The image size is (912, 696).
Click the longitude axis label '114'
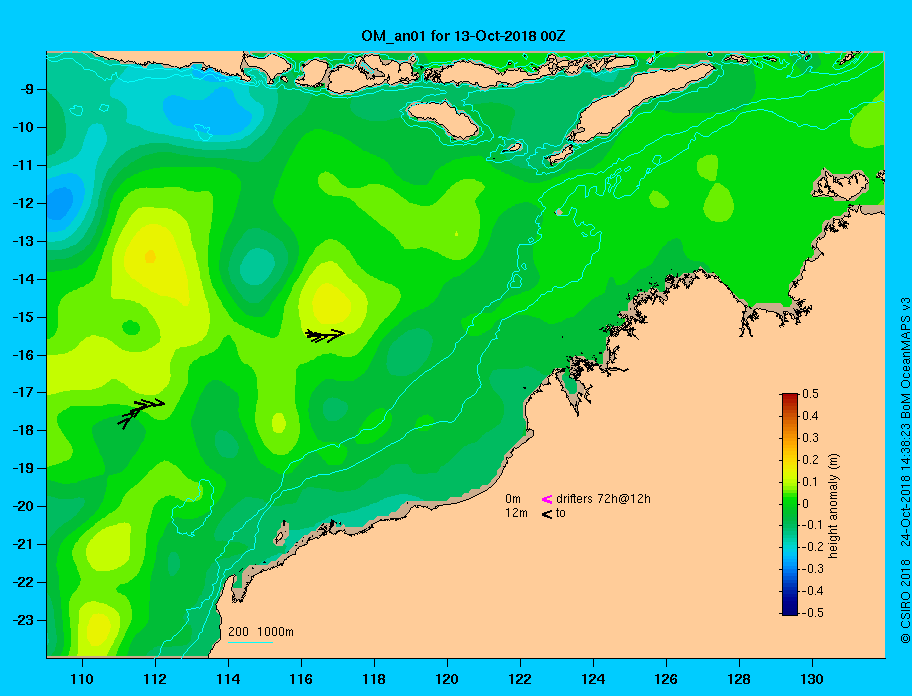228,679
